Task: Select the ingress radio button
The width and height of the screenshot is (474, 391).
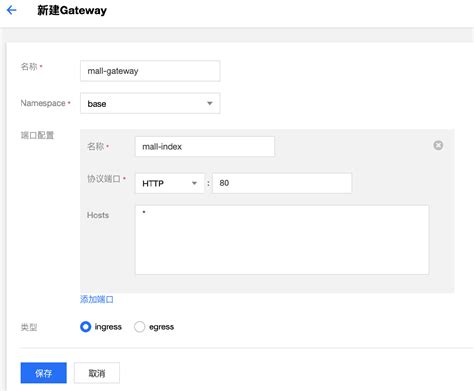Action: 85,327
